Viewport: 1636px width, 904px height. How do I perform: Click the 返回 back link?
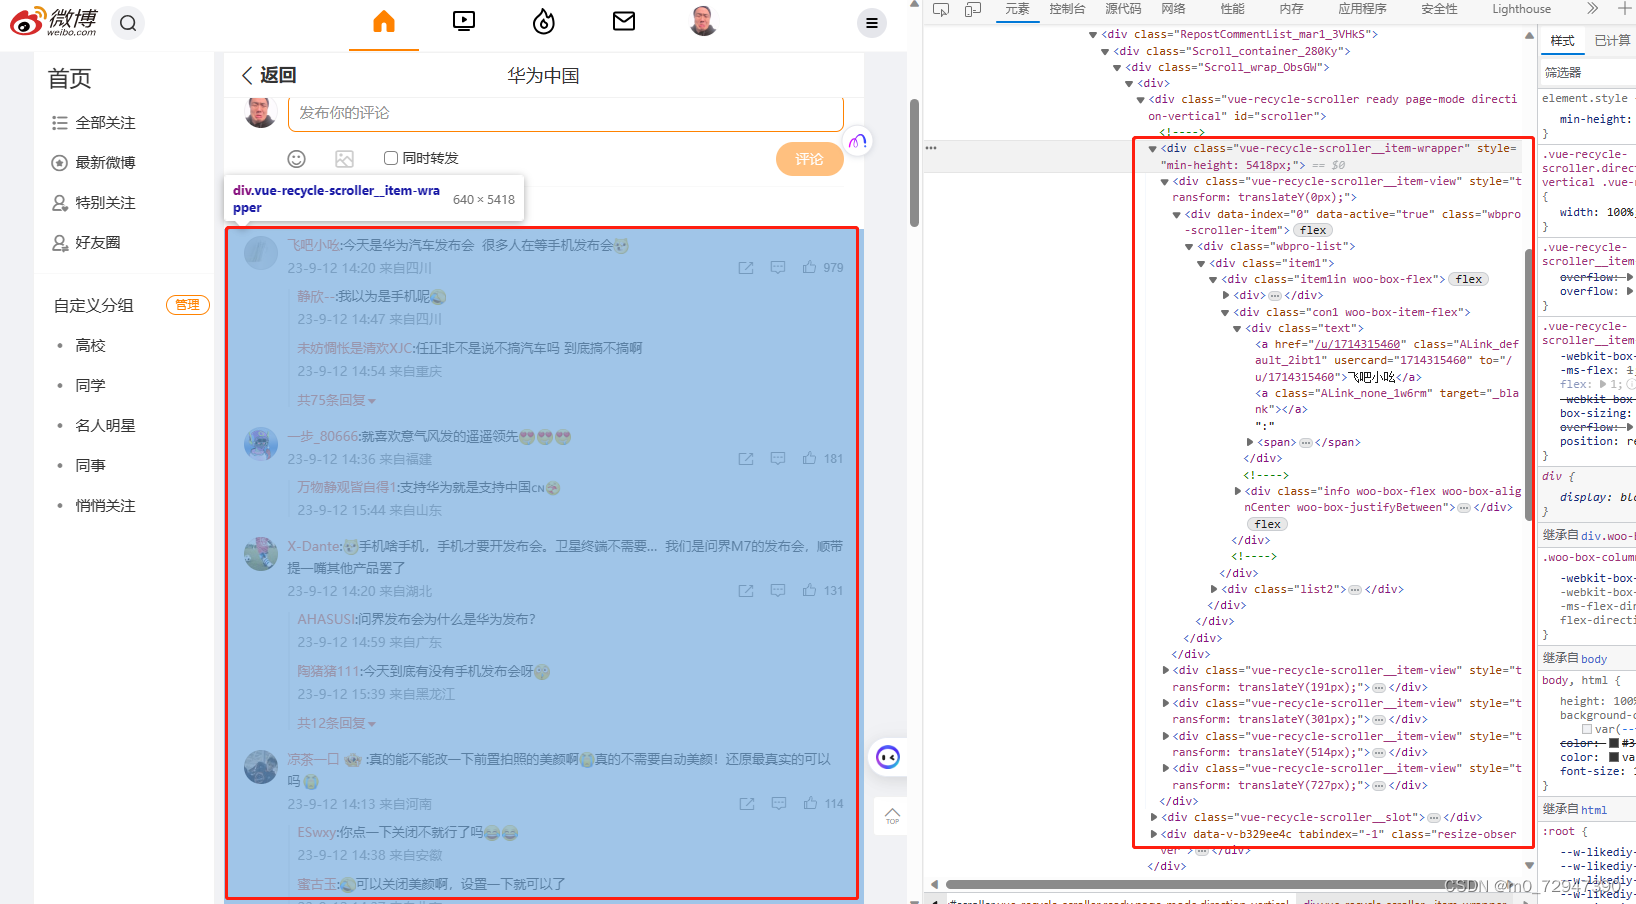pyautogui.click(x=269, y=75)
